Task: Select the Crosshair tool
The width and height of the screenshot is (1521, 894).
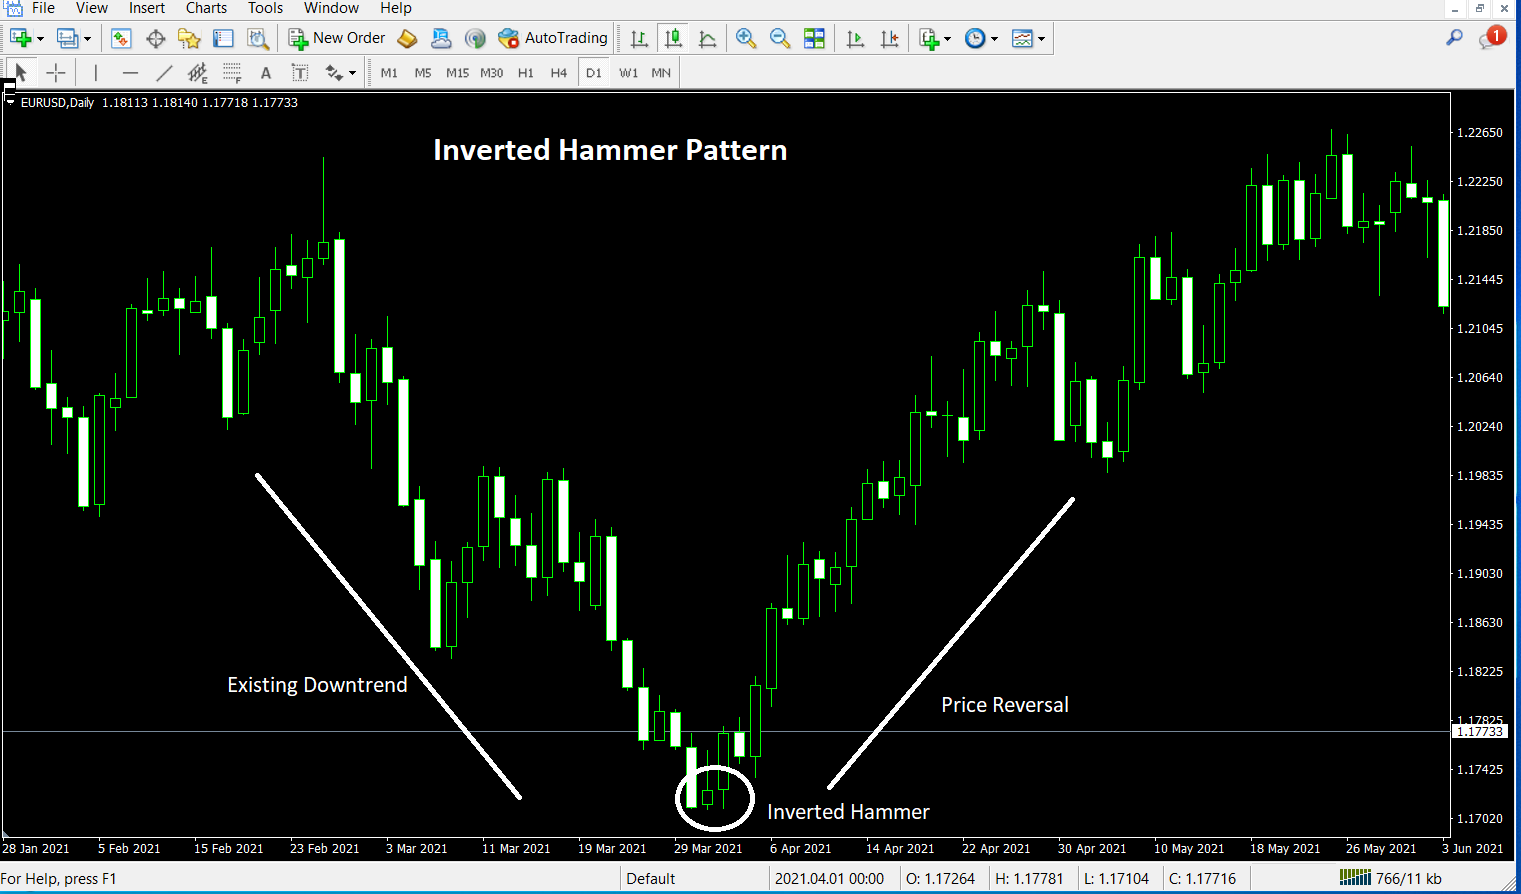Action: (x=56, y=72)
